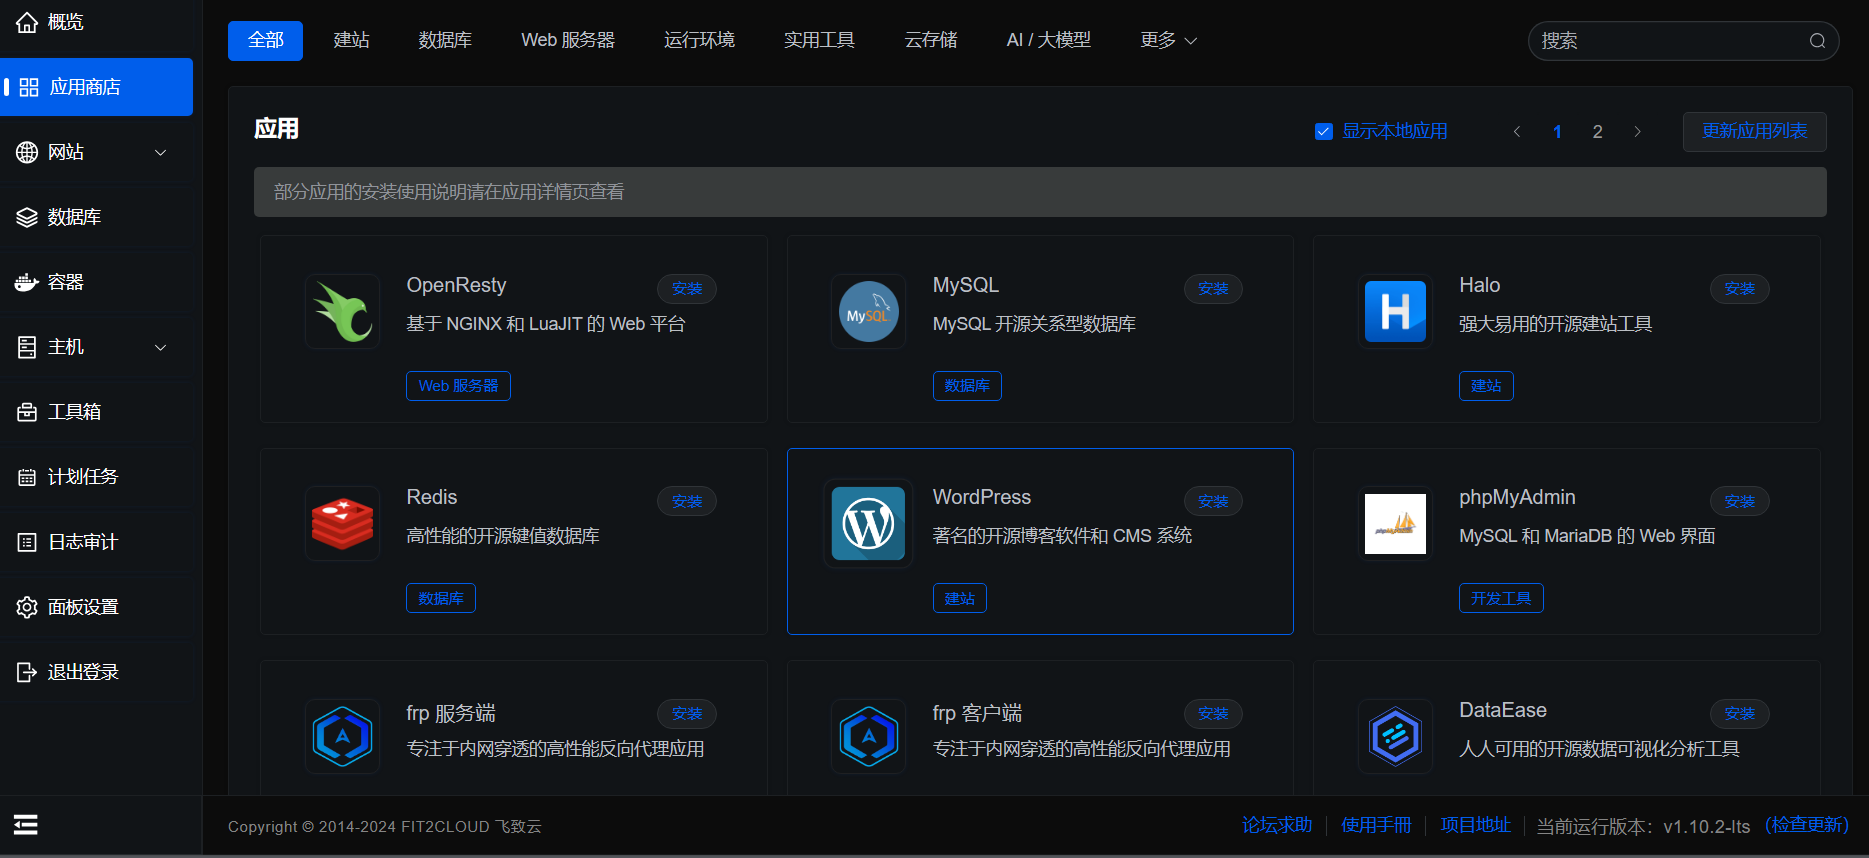
Task: Go to page 2 of apps
Action: coord(1598,131)
